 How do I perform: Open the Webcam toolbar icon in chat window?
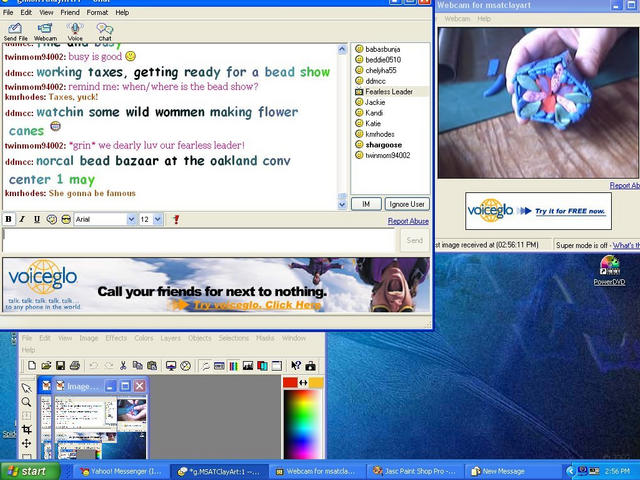click(45, 31)
